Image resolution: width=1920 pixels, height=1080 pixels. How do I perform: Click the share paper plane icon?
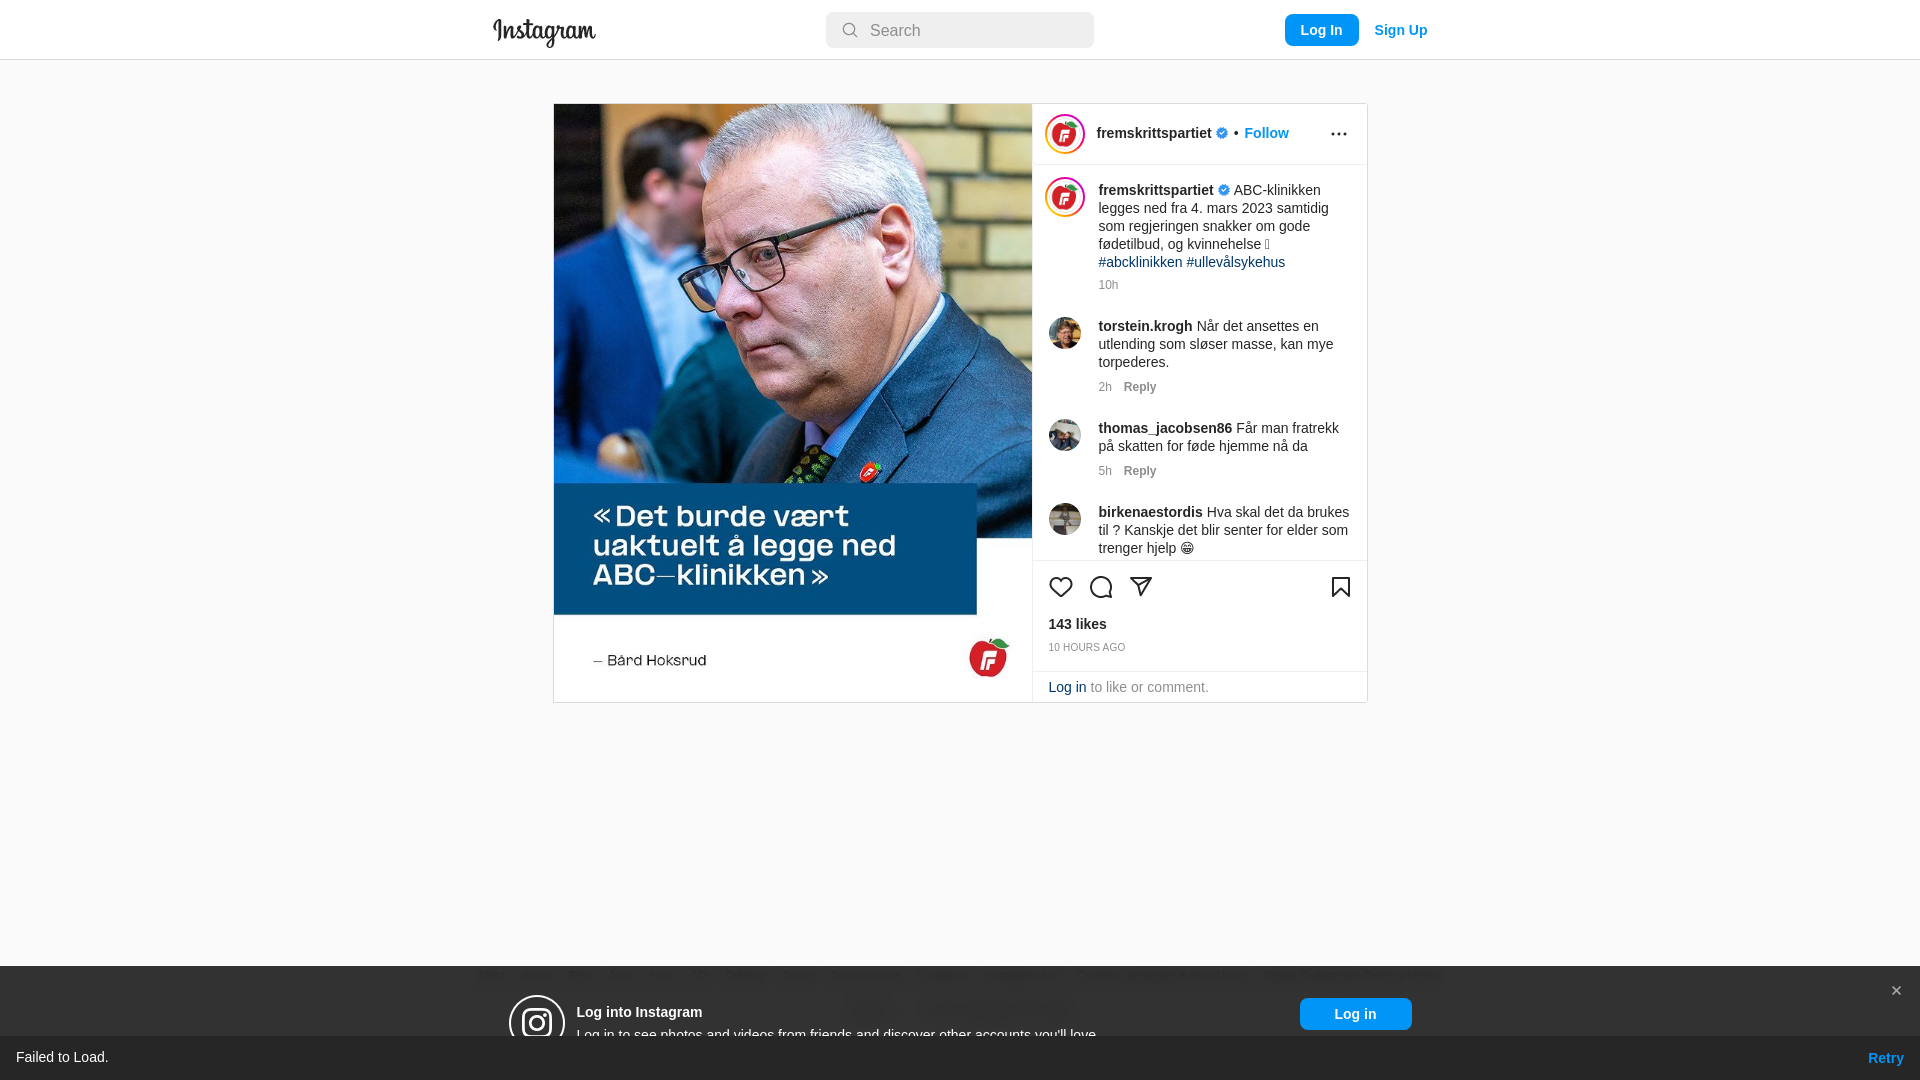coord(1141,587)
